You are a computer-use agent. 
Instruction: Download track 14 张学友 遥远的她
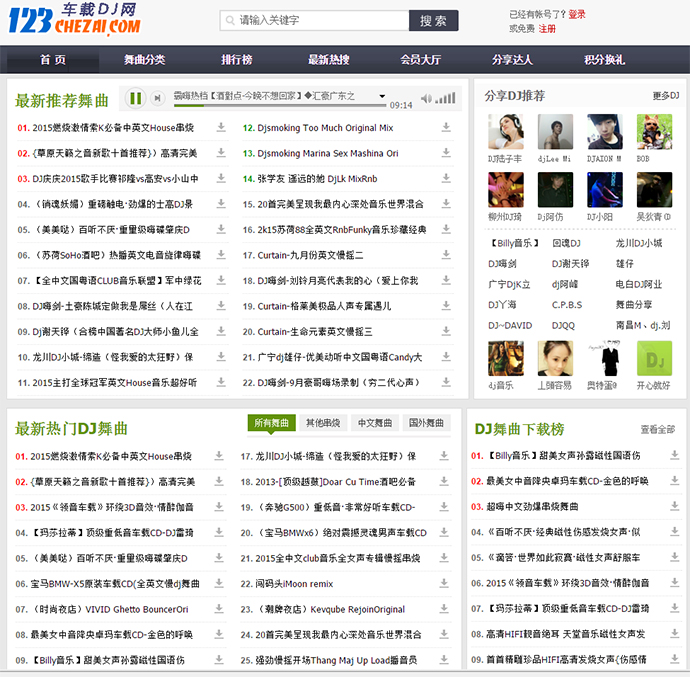pyautogui.click(x=446, y=178)
